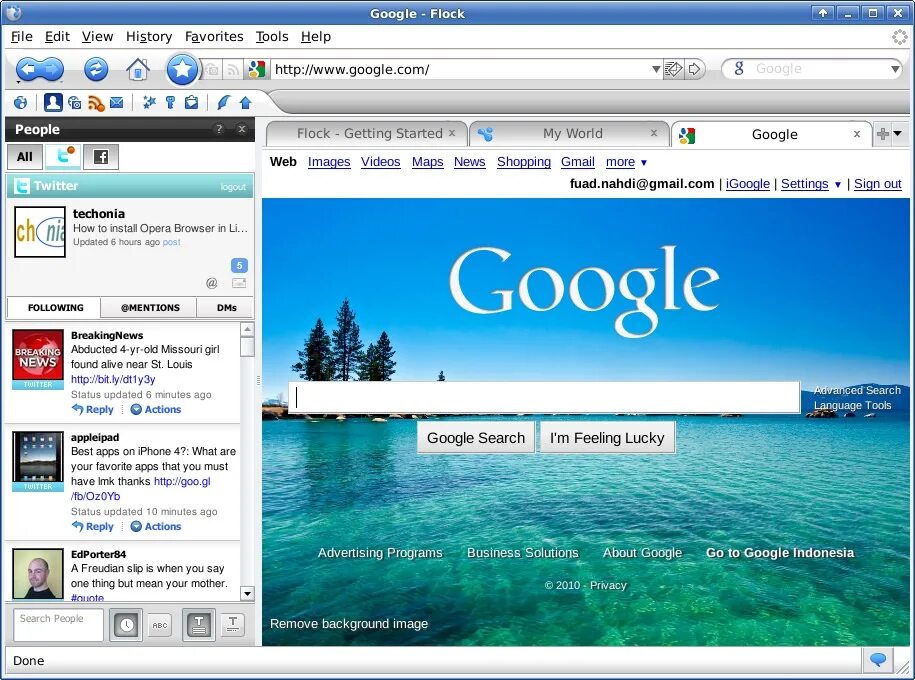Open the Blog Editor feather icon

223,103
